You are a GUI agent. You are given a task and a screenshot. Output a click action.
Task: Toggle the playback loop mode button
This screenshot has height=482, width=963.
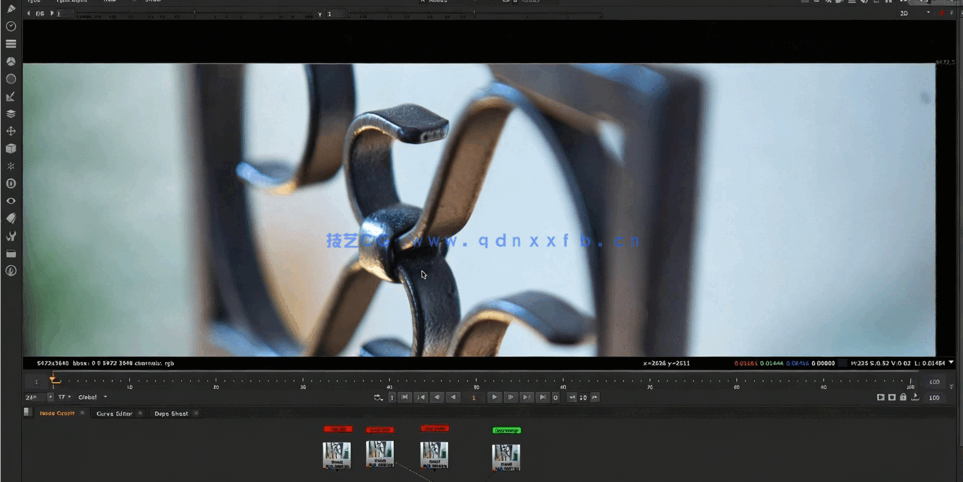(379, 398)
